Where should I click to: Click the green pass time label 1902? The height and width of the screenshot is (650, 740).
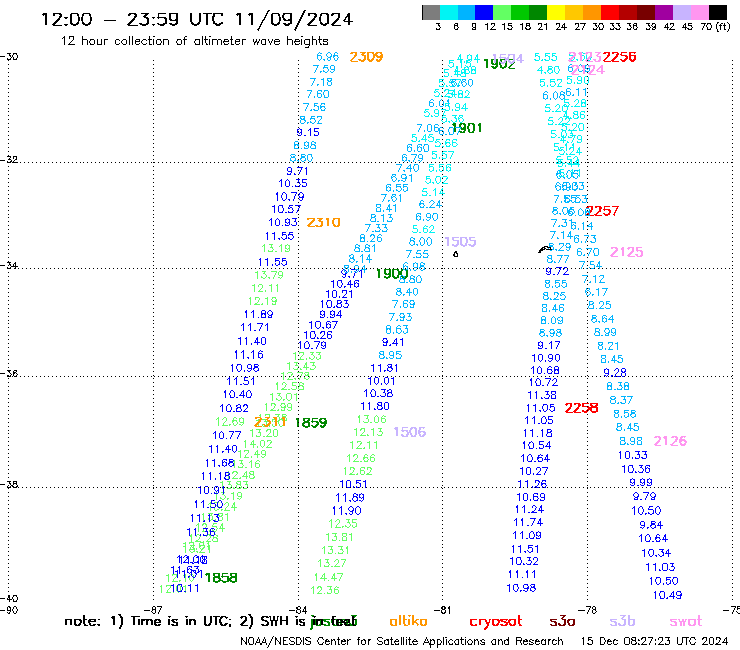click(499, 64)
